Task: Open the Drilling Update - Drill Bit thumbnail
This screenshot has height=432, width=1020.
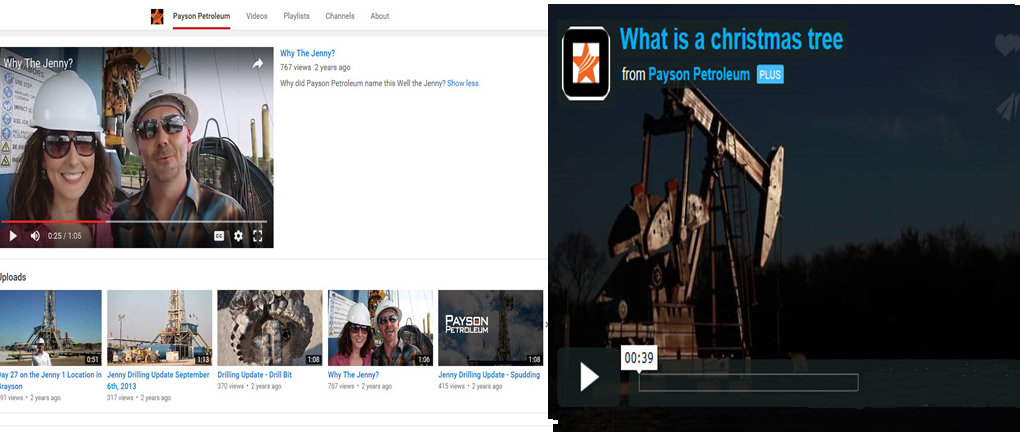Action: tap(269, 328)
